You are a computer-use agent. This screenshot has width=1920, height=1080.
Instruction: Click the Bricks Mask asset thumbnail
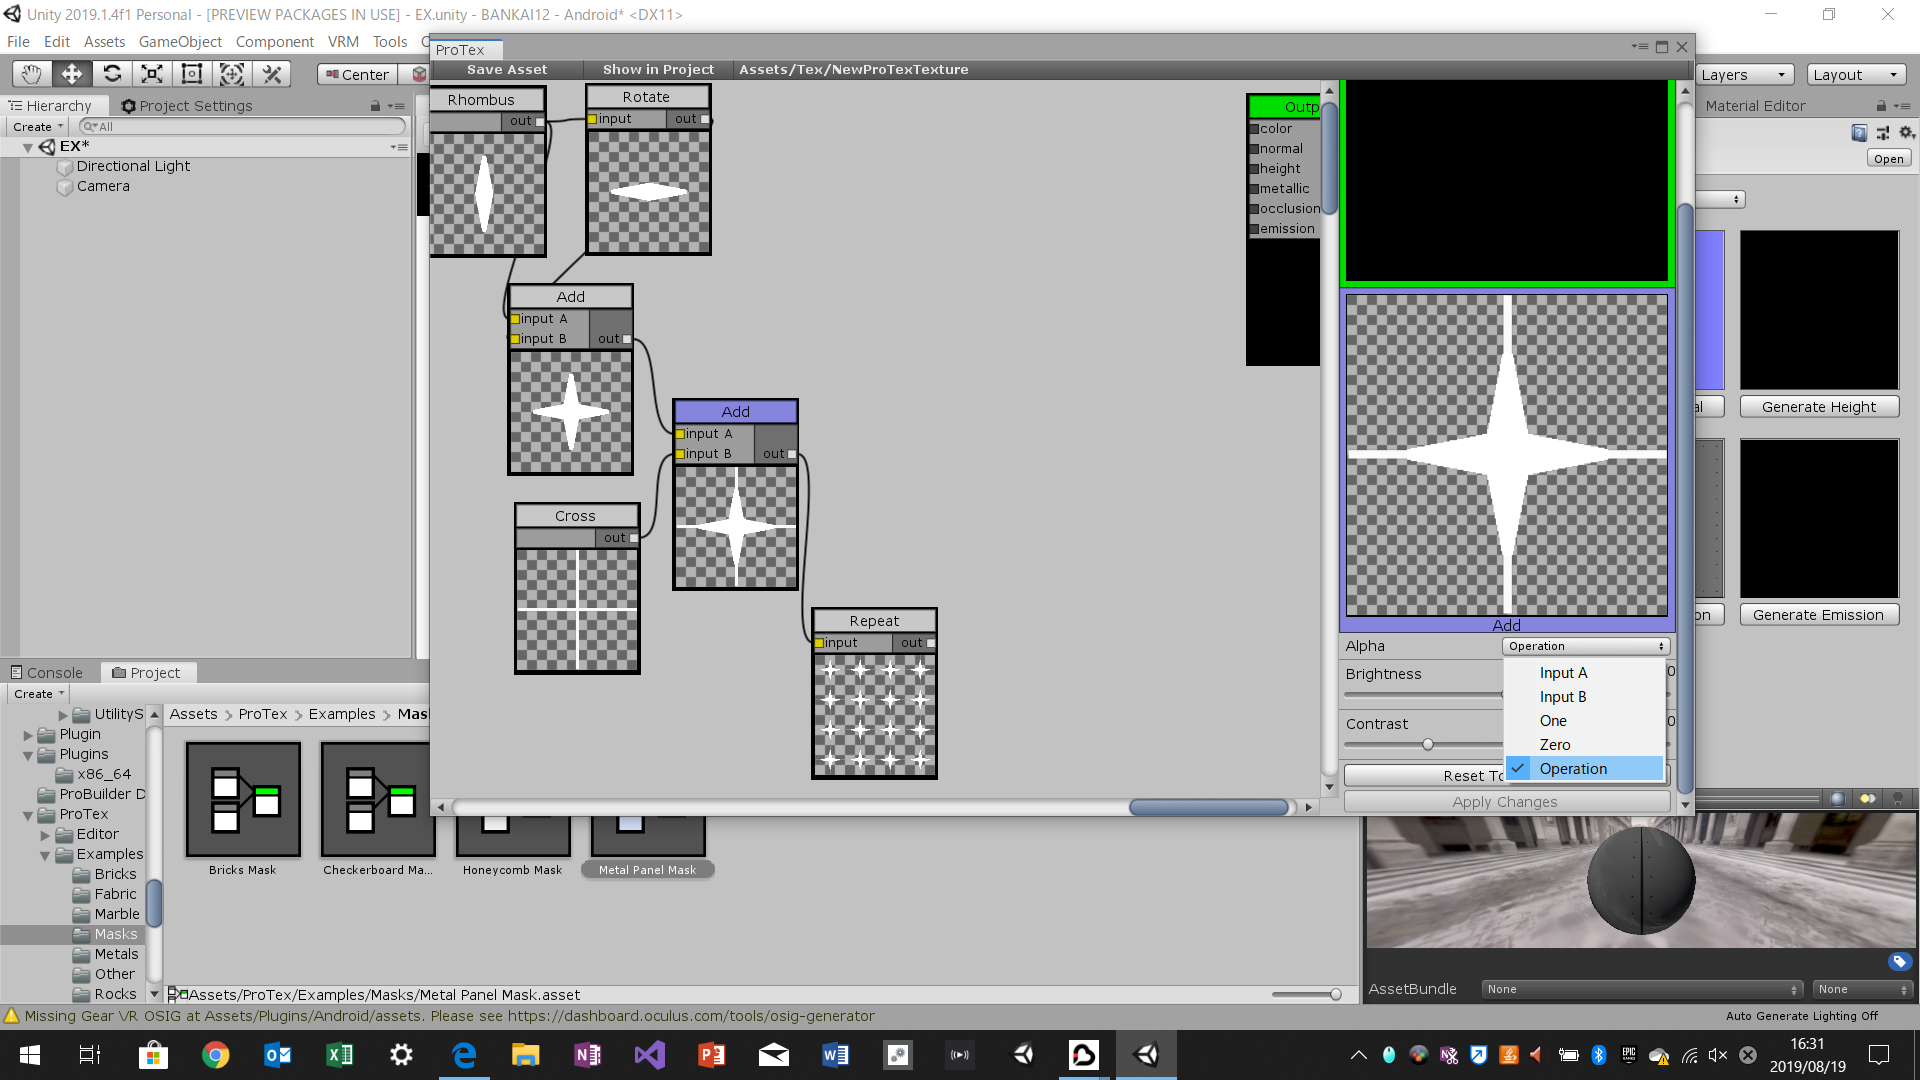[x=243, y=800]
